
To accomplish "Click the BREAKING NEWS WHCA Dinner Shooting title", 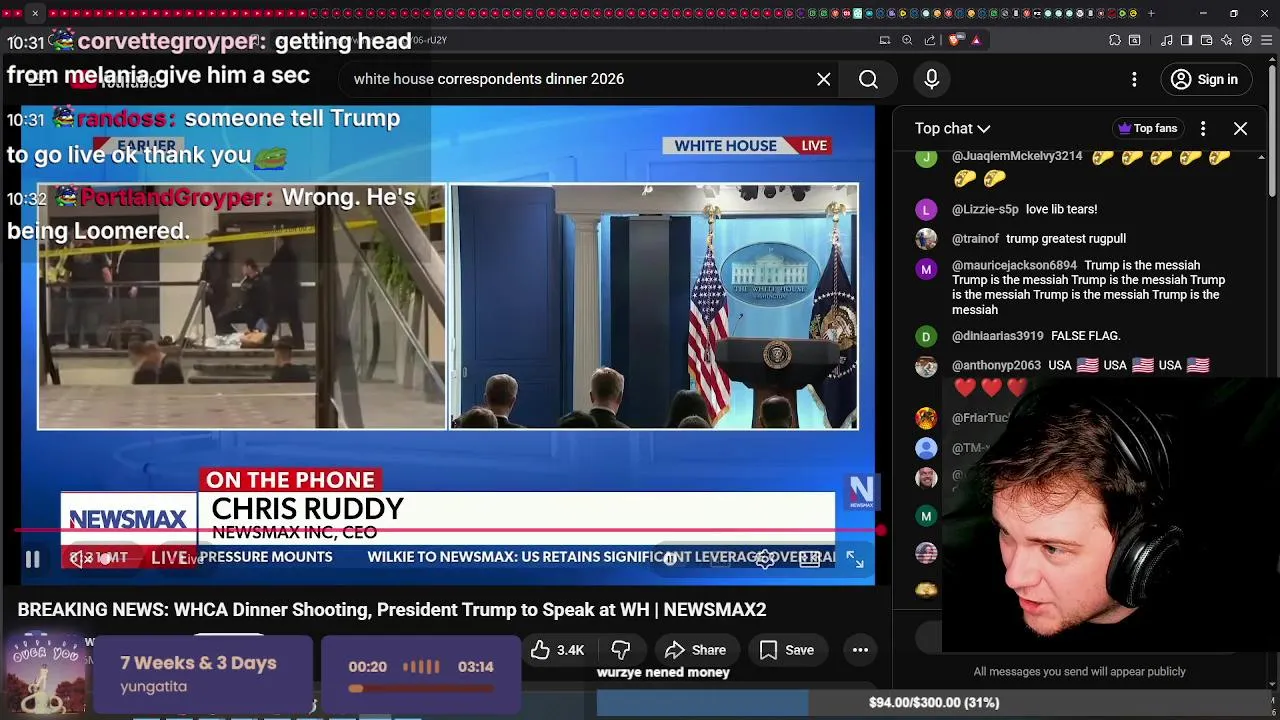I will point(392,609).
